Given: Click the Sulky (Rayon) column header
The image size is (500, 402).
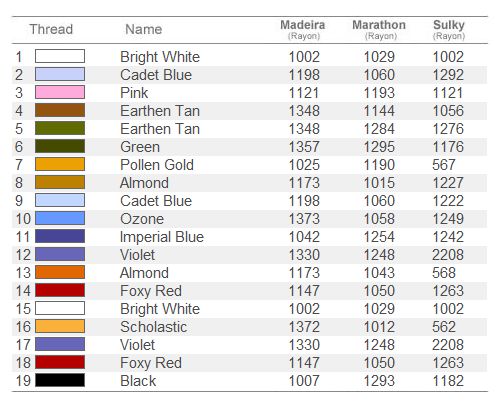Looking at the screenshot, I should coord(449,30).
